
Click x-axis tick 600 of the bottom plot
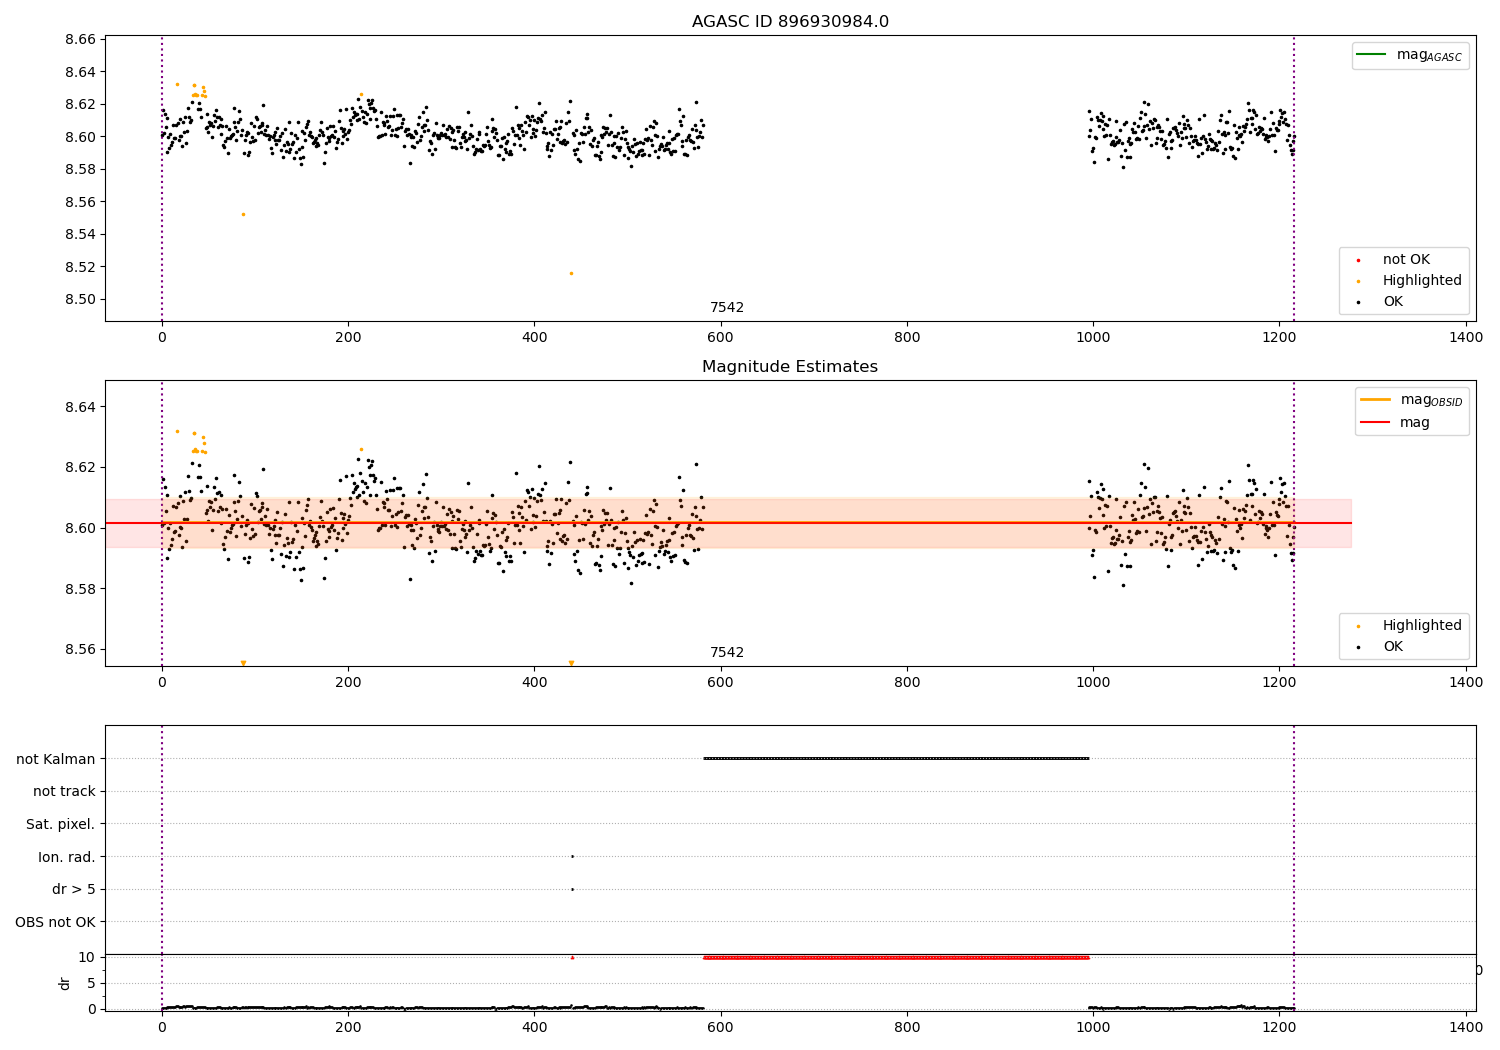[720, 1027]
